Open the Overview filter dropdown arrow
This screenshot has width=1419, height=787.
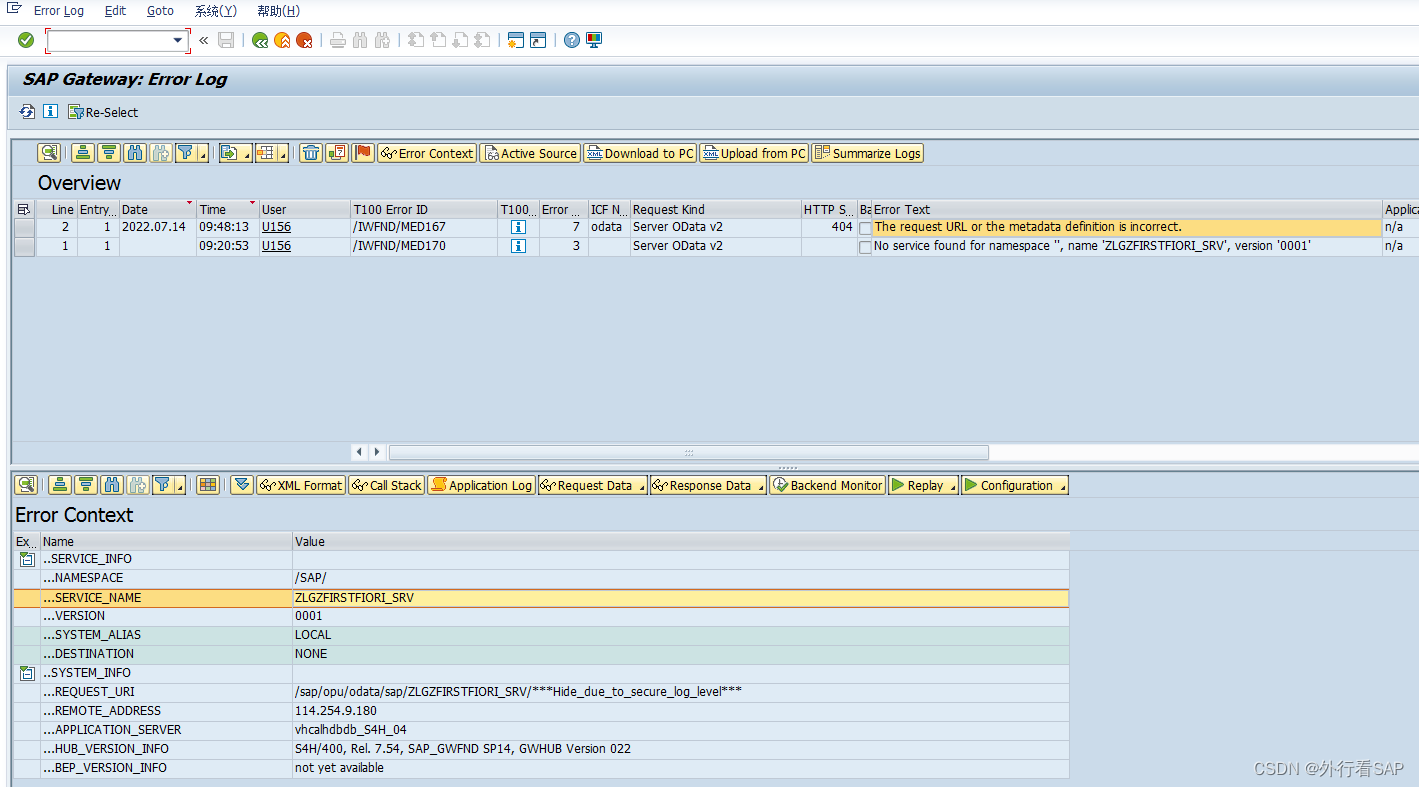(x=204, y=154)
